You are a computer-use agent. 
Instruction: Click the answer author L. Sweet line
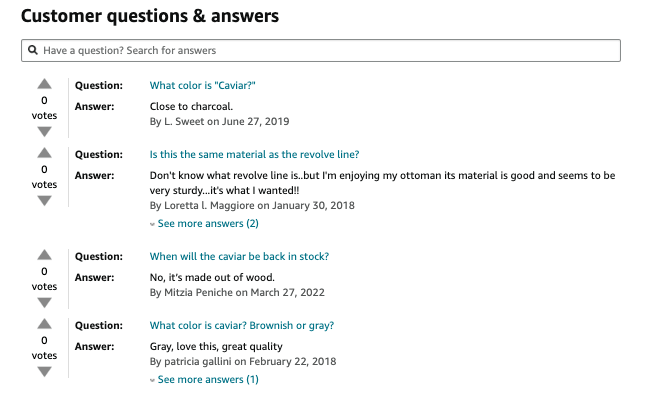click(x=219, y=121)
